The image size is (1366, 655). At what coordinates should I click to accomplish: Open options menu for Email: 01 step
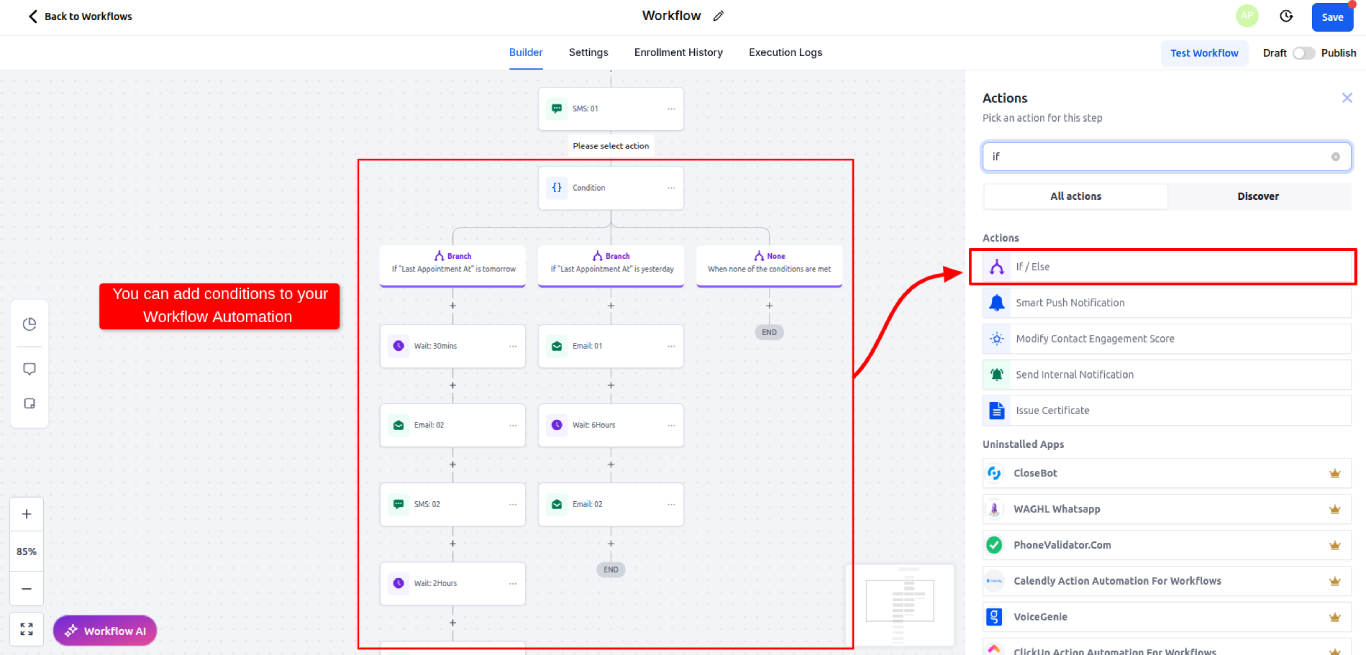point(671,346)
